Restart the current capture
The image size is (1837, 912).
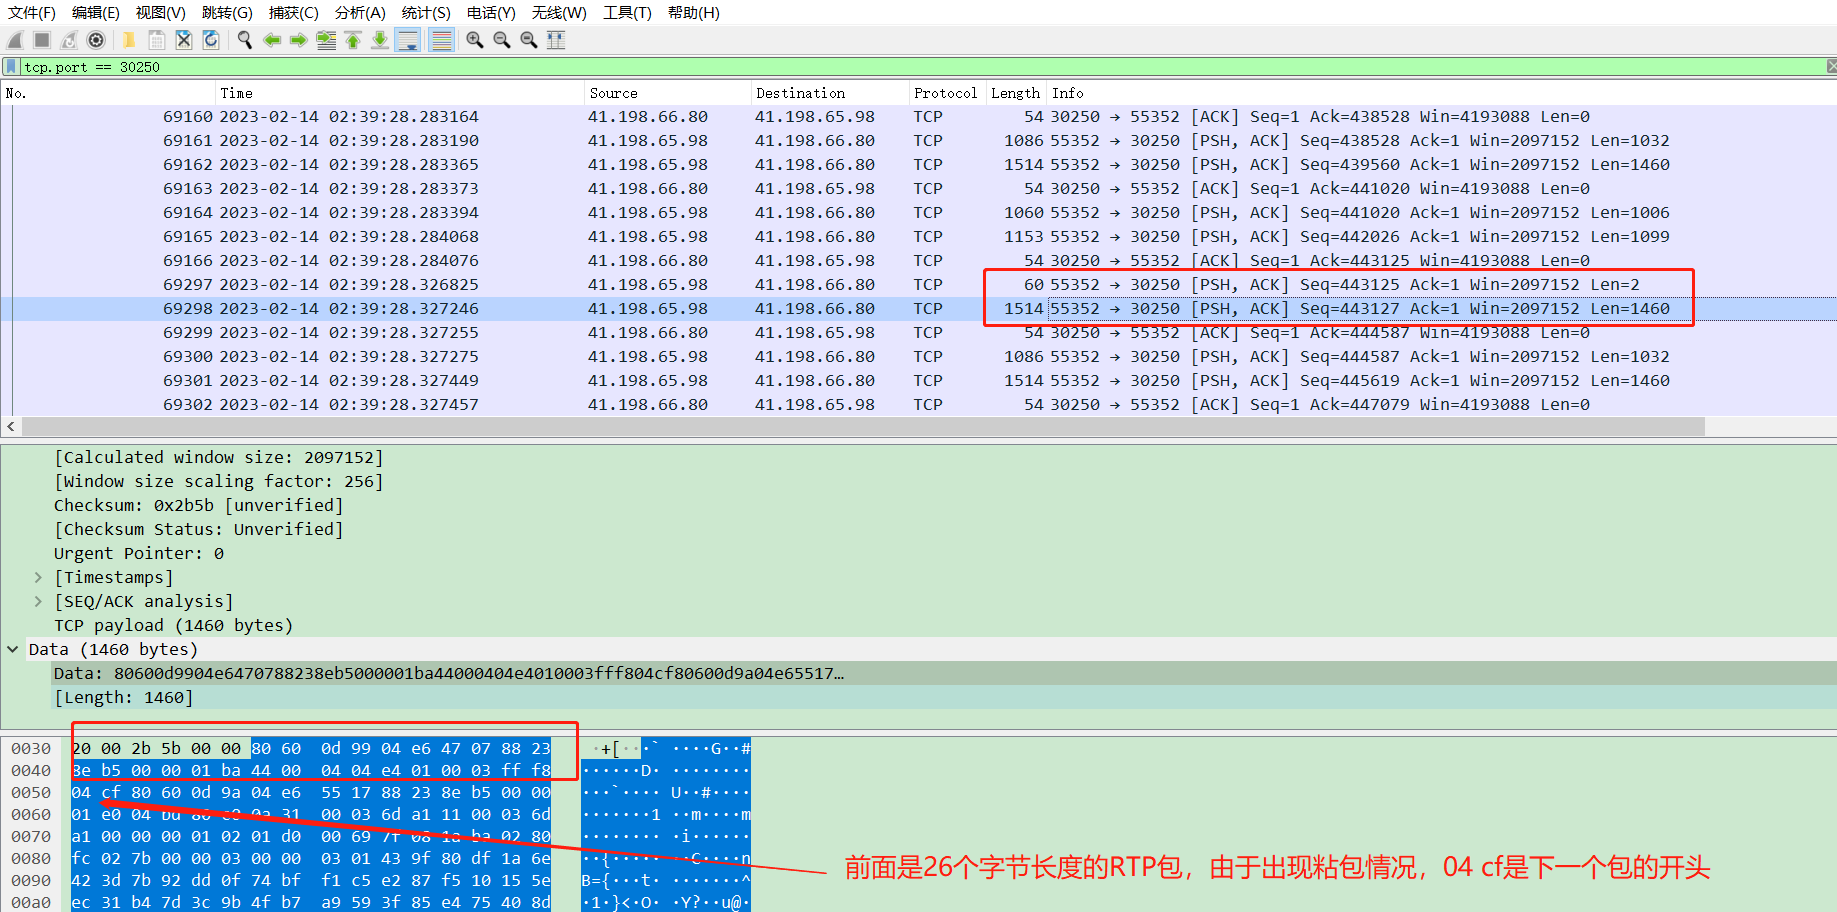69,40
